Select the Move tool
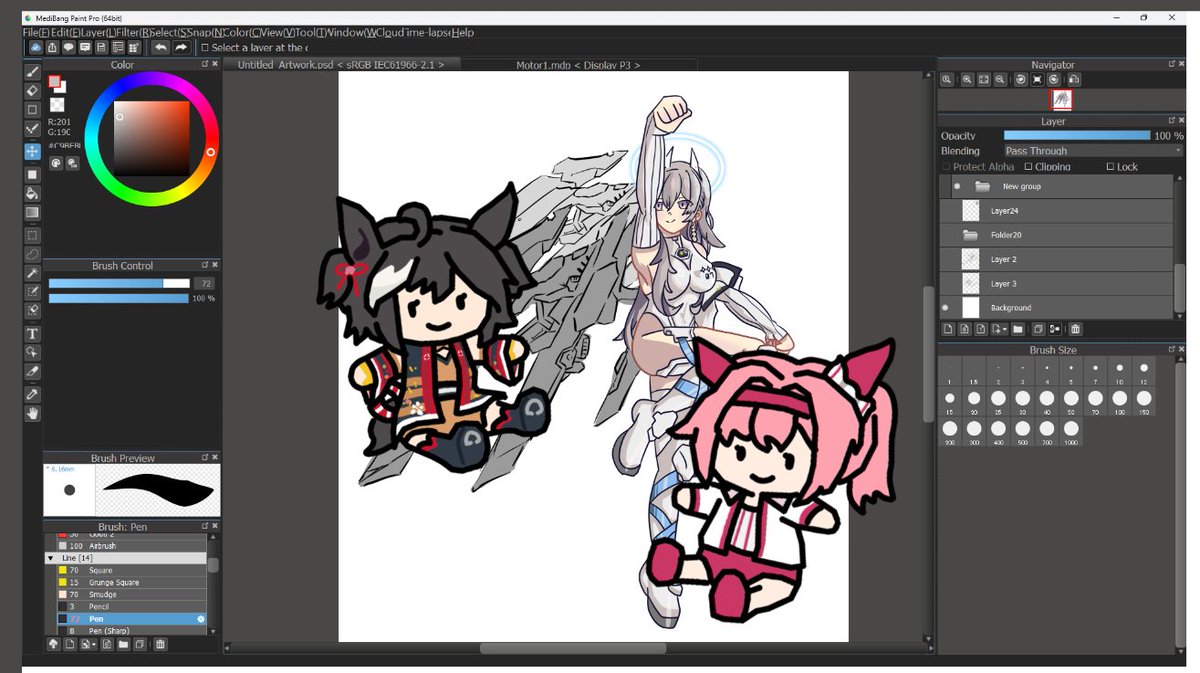 click(32, 151)
